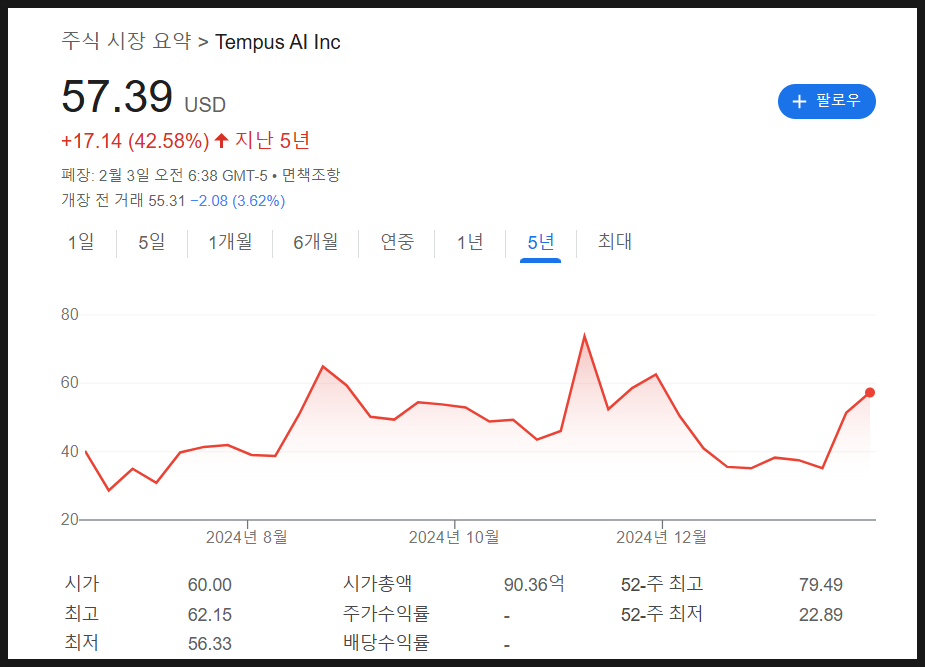
Task: Click the 52-주 최저 label
Action: pos(662,614)
